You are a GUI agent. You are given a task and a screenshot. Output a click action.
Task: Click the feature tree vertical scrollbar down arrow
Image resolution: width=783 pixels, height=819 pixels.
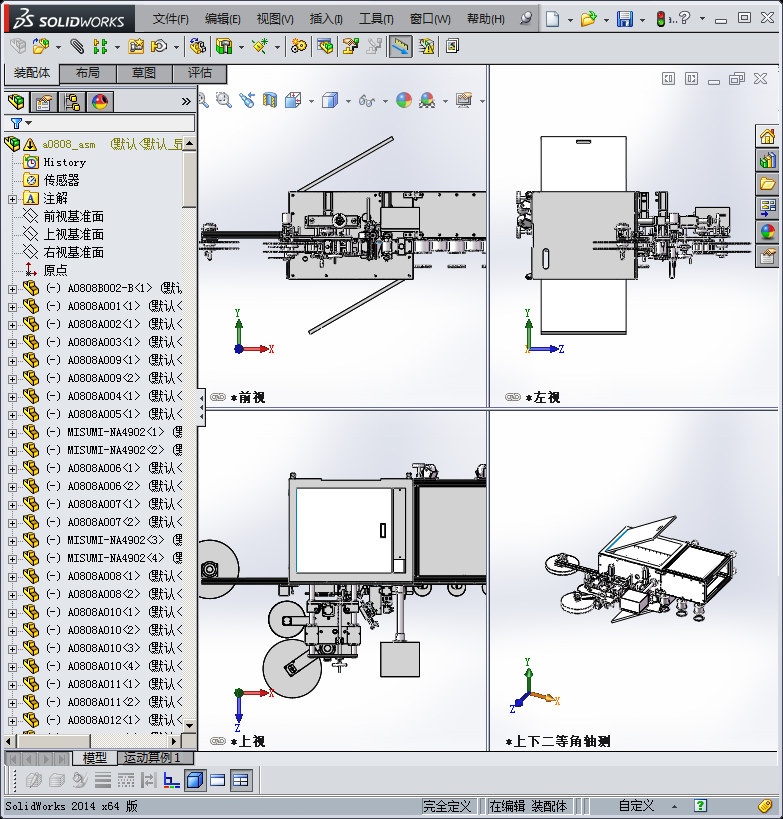(x=190, y=726)
